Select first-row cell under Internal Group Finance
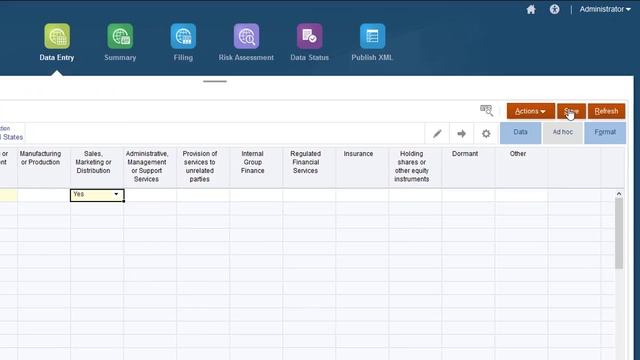This screenshot has width=640, height=360. [x=256, y=195]
